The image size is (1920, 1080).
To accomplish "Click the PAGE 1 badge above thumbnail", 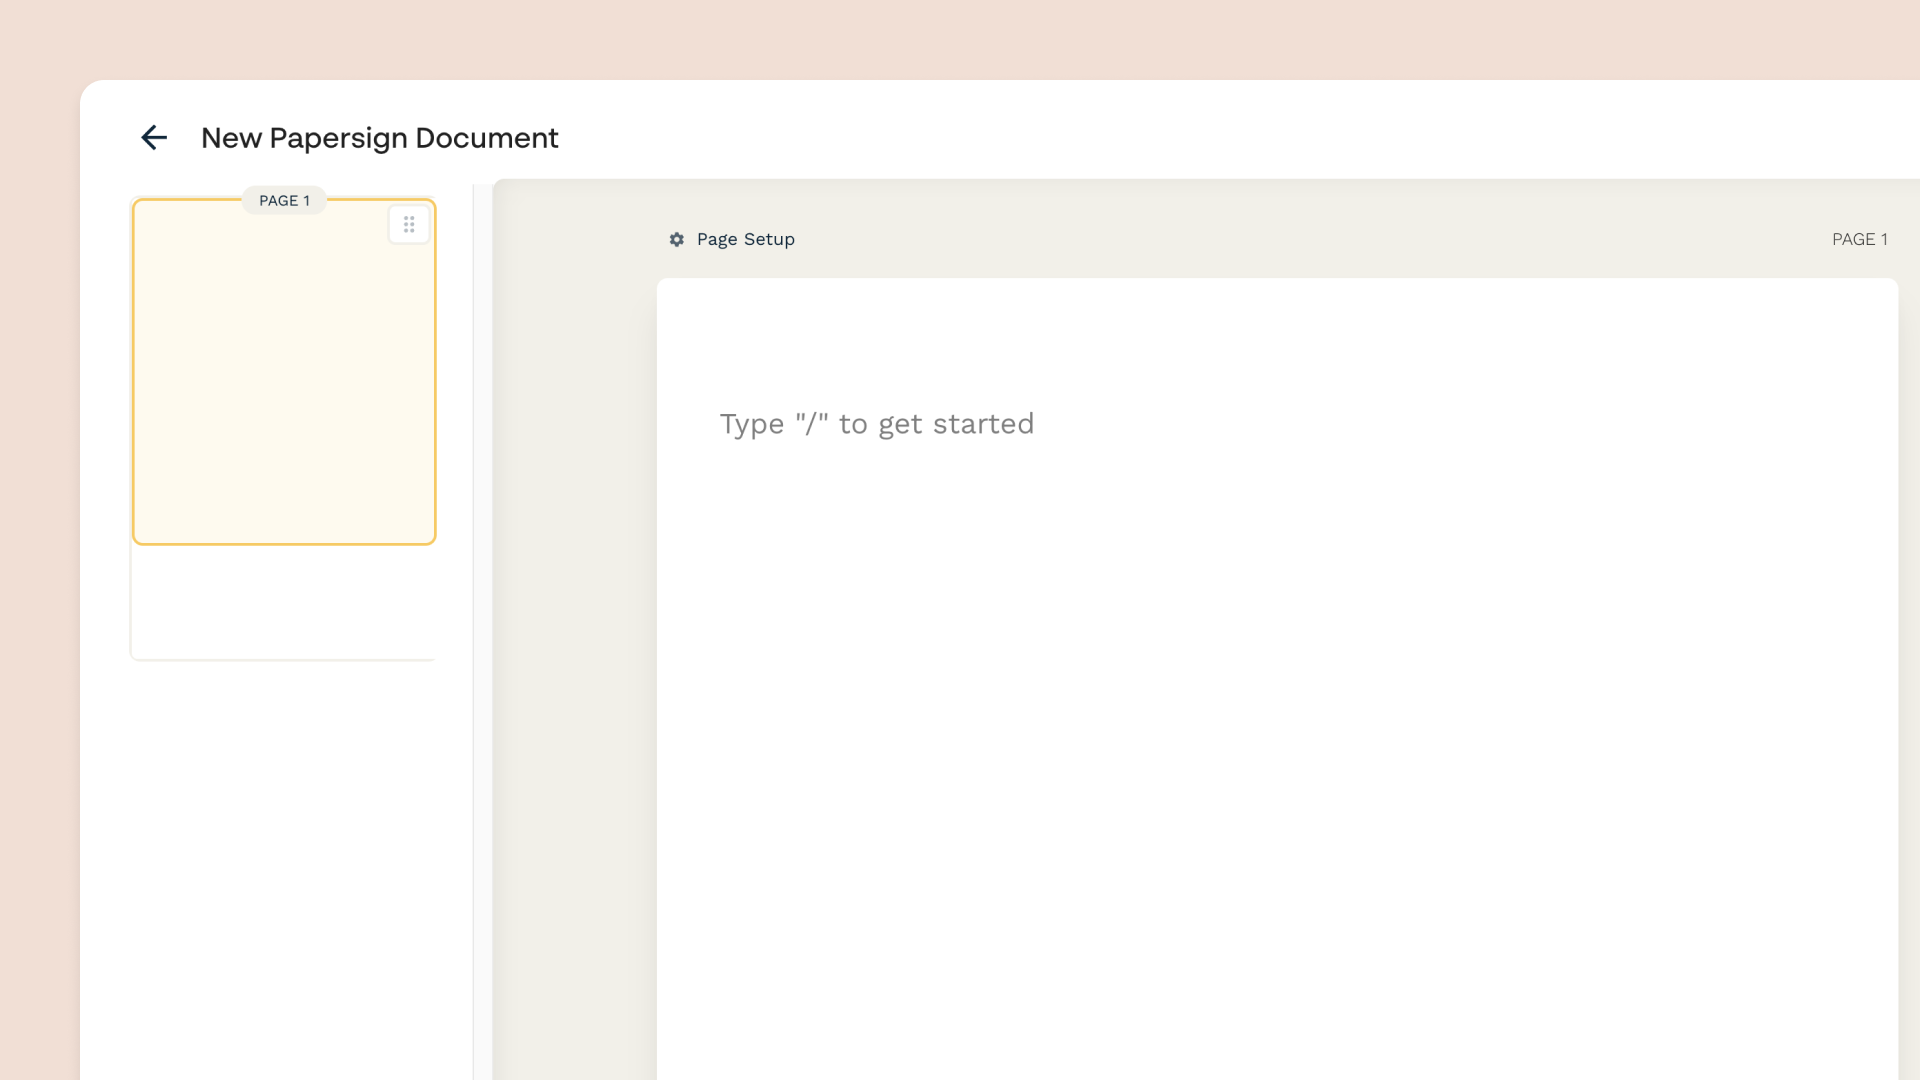I will click(x=284, y=201).
